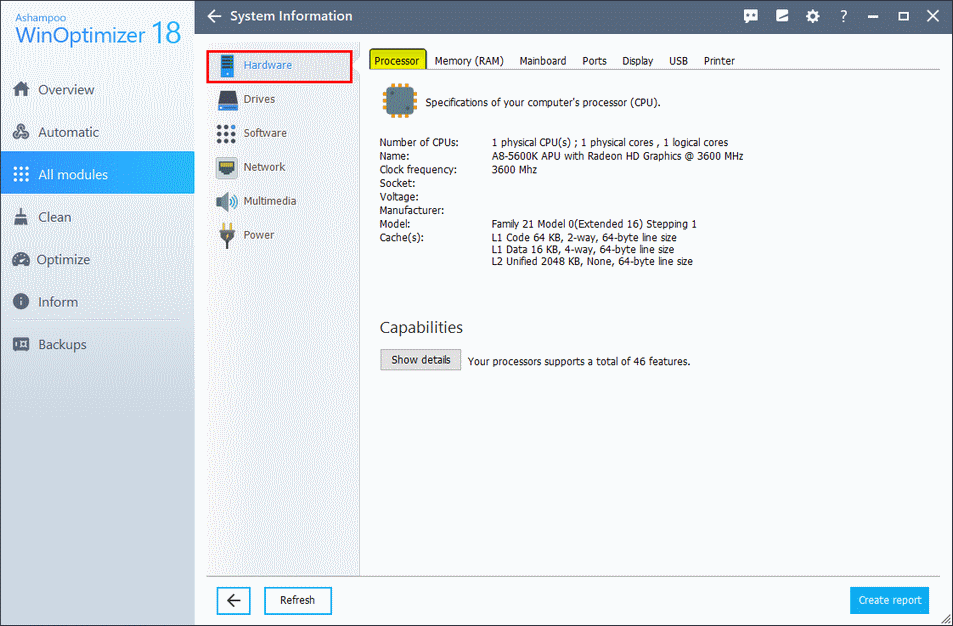Click the Refresh button
The width and height of the screenshot is (953, 626).
[x=298, y=600]
